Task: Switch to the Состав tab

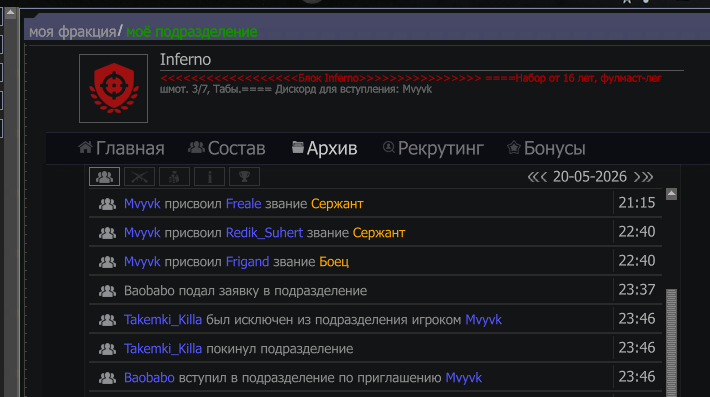Action: [227, 148]
